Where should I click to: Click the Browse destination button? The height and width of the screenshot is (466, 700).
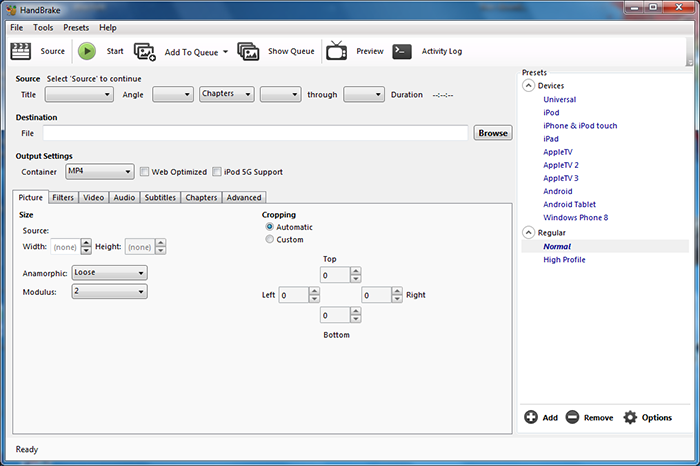tap(492, 133)
